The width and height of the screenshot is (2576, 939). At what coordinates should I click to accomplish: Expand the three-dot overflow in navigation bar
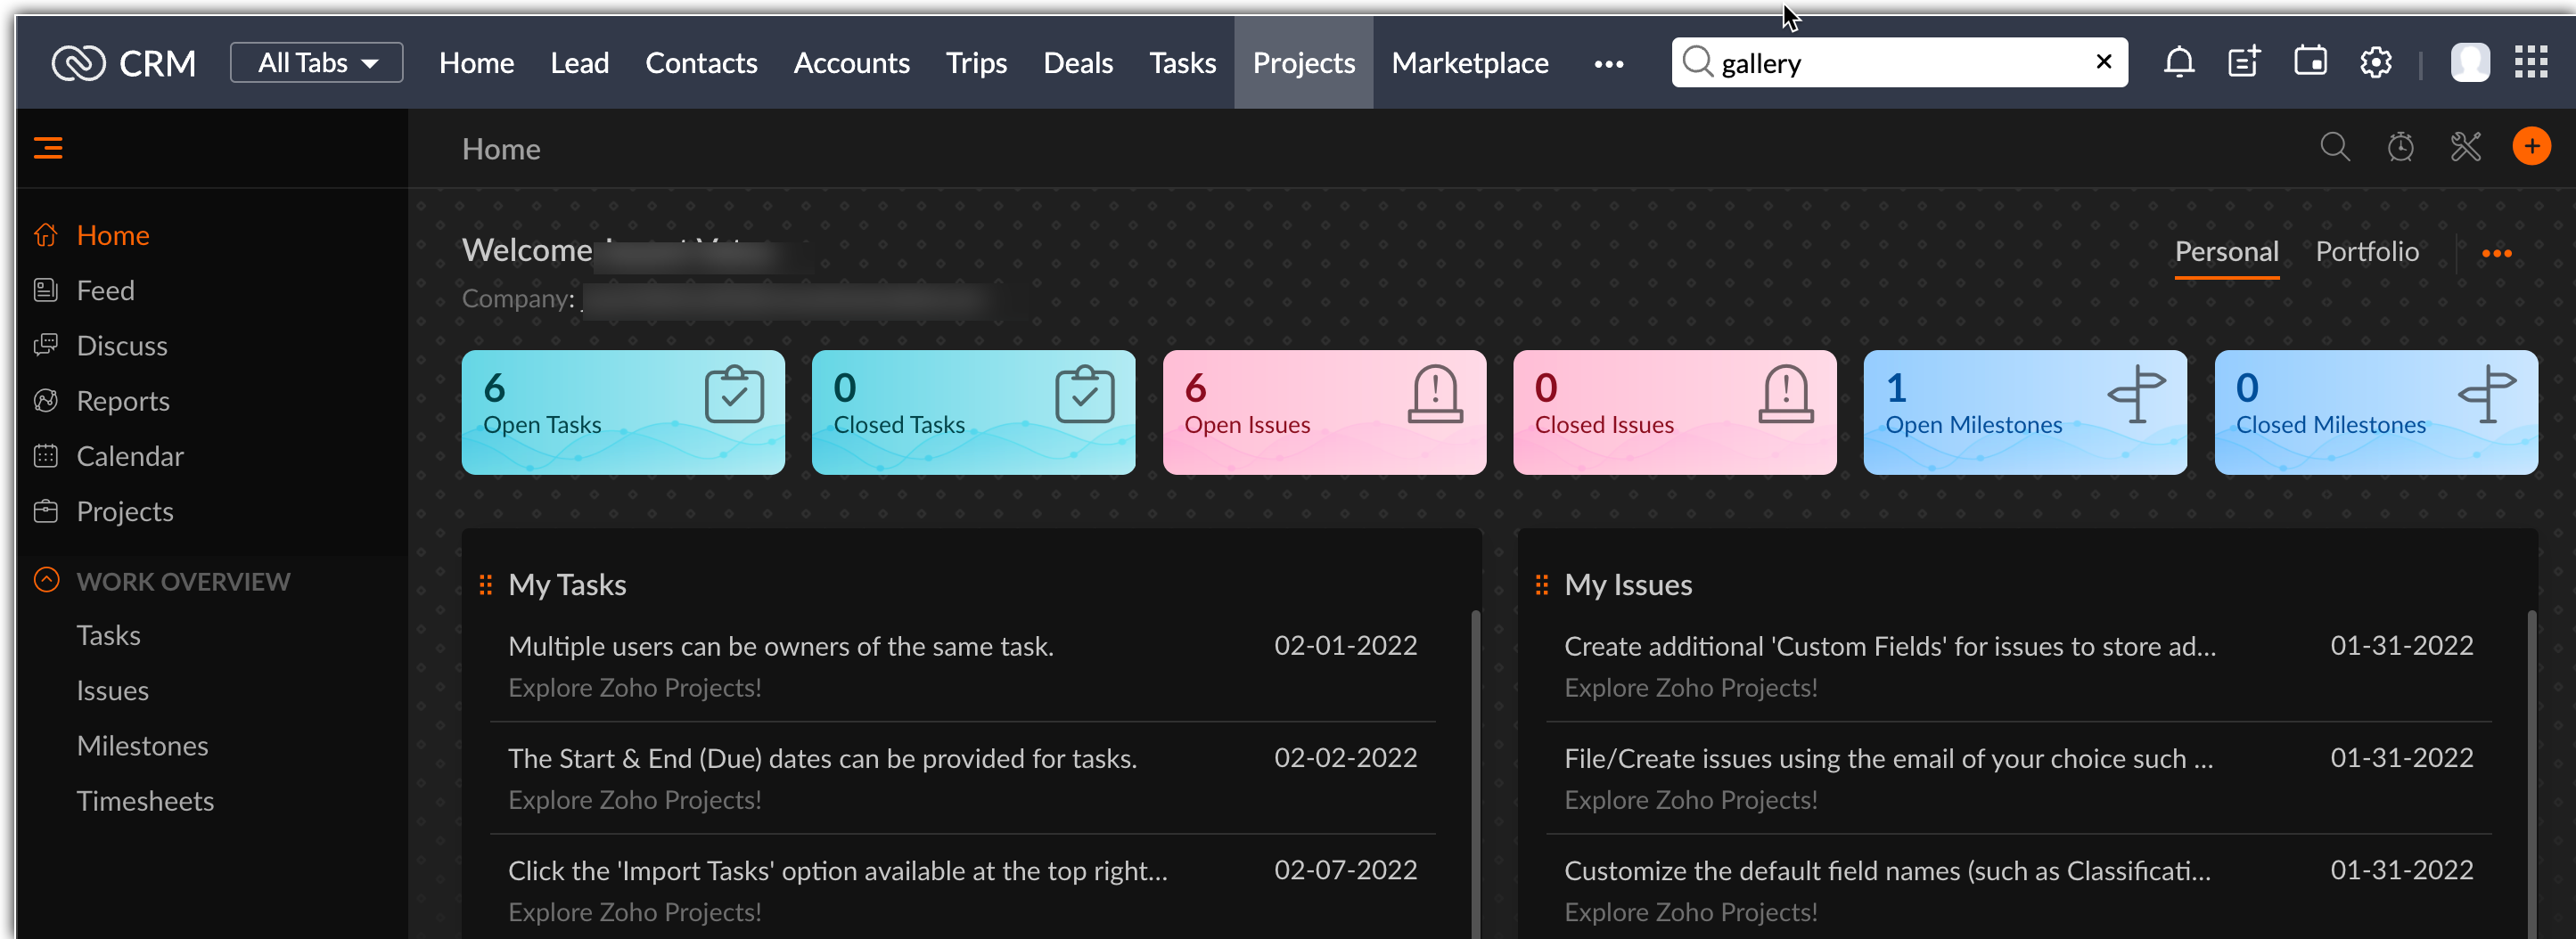[x=1608, y=64]
